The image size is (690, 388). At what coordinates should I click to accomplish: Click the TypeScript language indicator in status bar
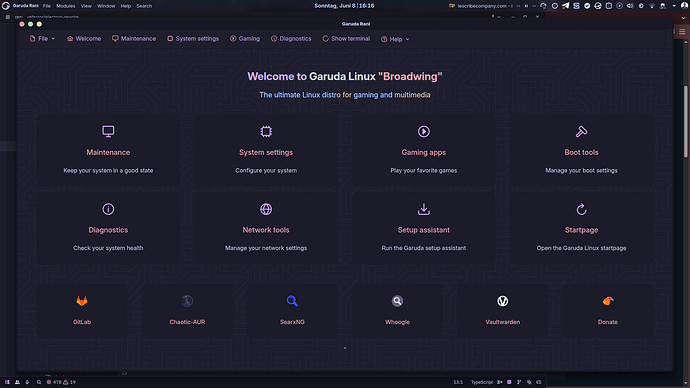482,382
